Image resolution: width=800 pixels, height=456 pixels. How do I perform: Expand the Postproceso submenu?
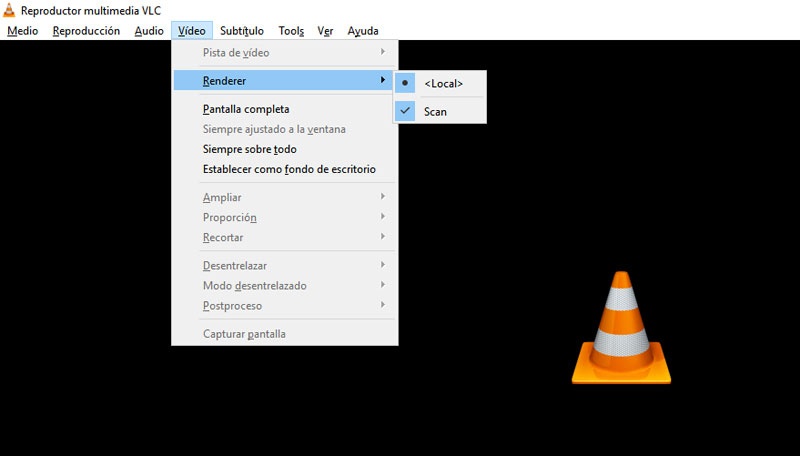[x=285, y=306]
